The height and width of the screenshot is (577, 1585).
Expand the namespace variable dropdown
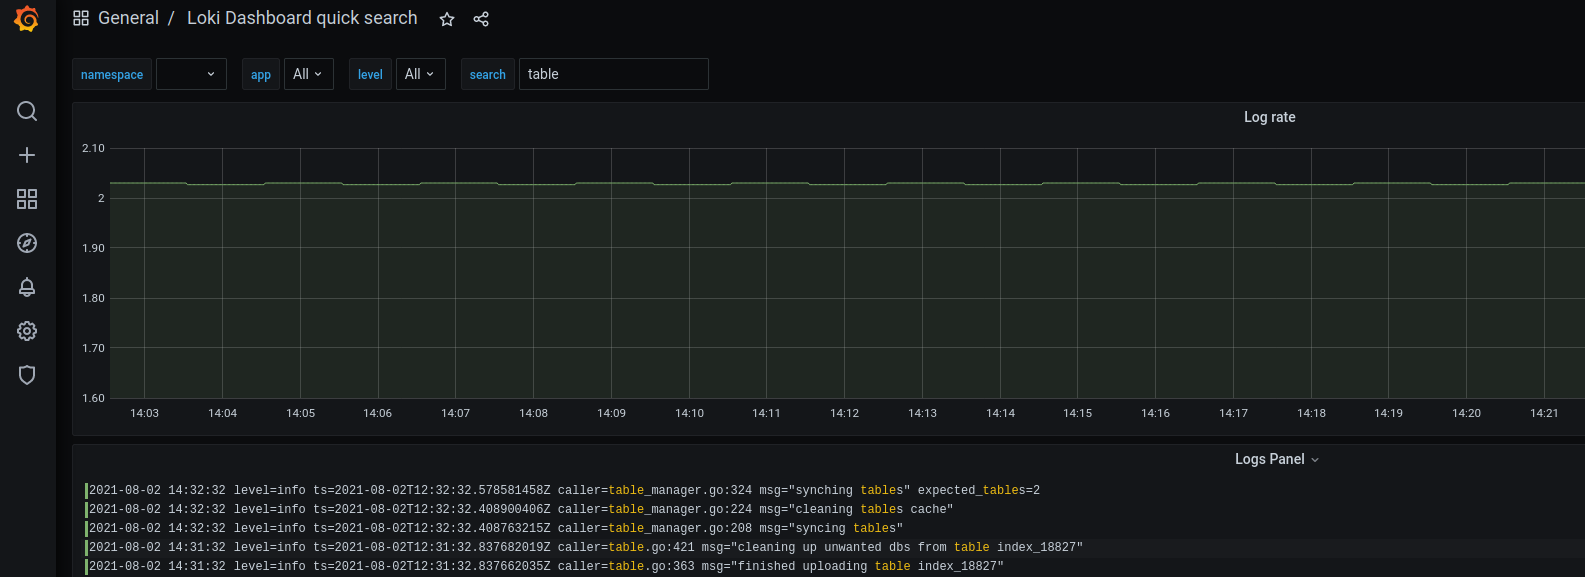(191, 74)
